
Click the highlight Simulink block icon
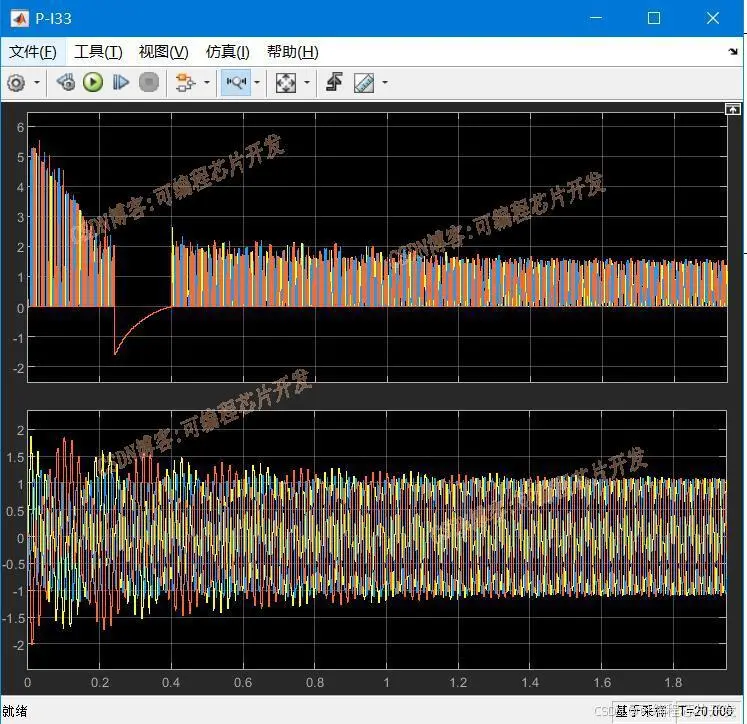click(x=183, y=83)
